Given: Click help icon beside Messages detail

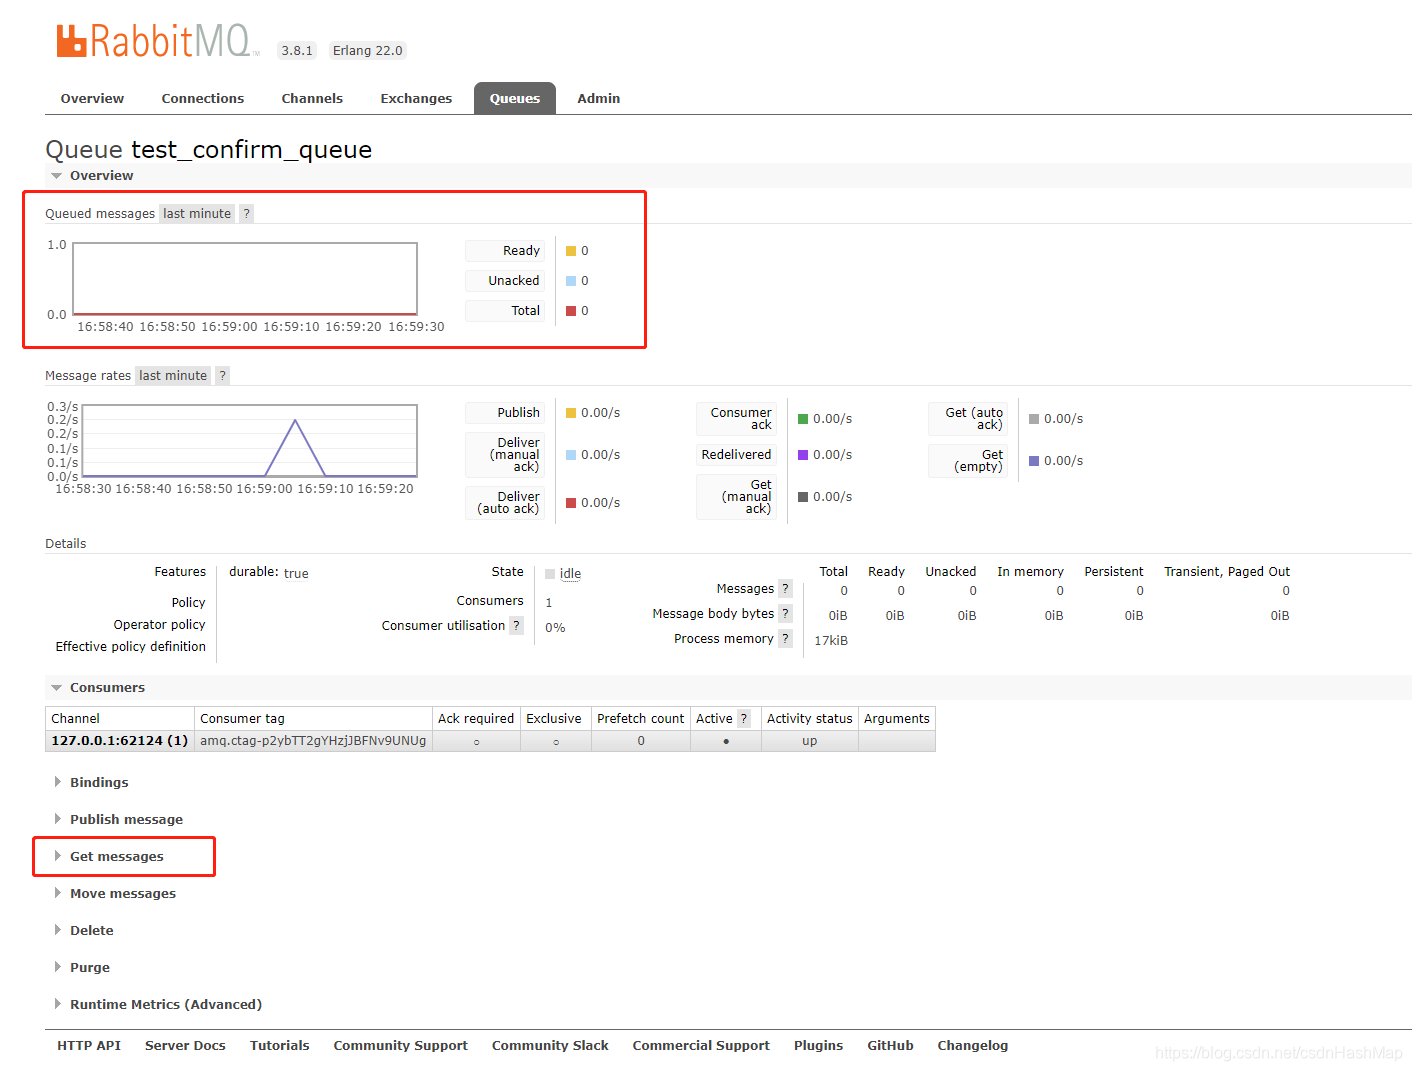Looking at the screenshot, I should (x=785, y=588).
